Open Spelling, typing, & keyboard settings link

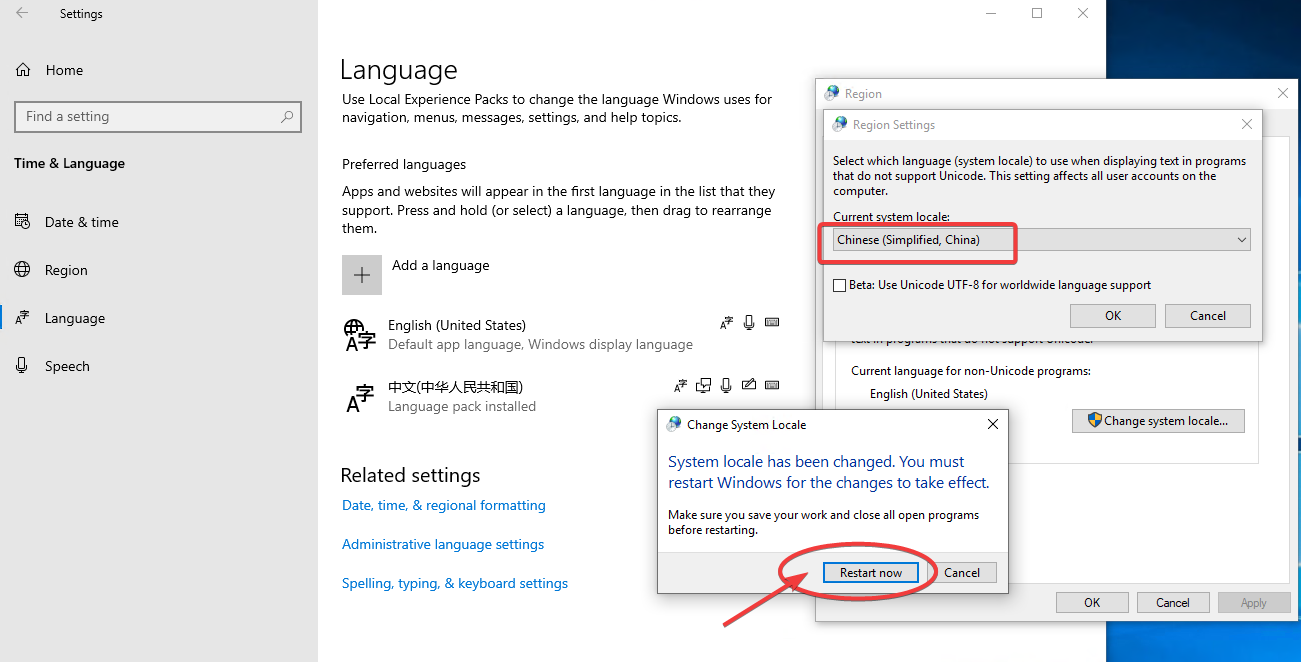[455, 583]
